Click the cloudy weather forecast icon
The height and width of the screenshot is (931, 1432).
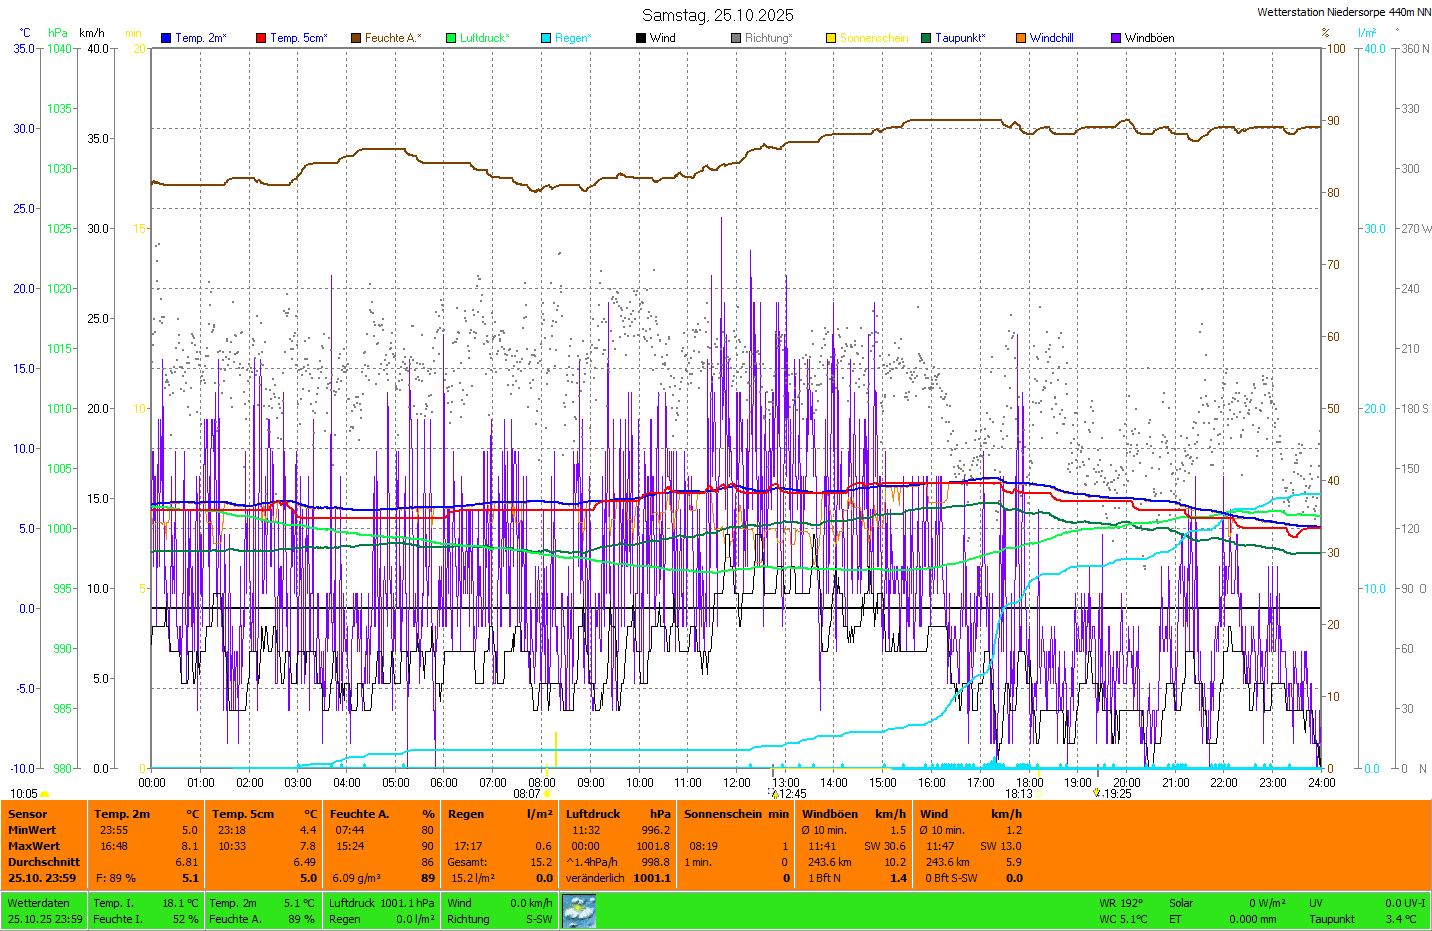[x=579, y=911]
